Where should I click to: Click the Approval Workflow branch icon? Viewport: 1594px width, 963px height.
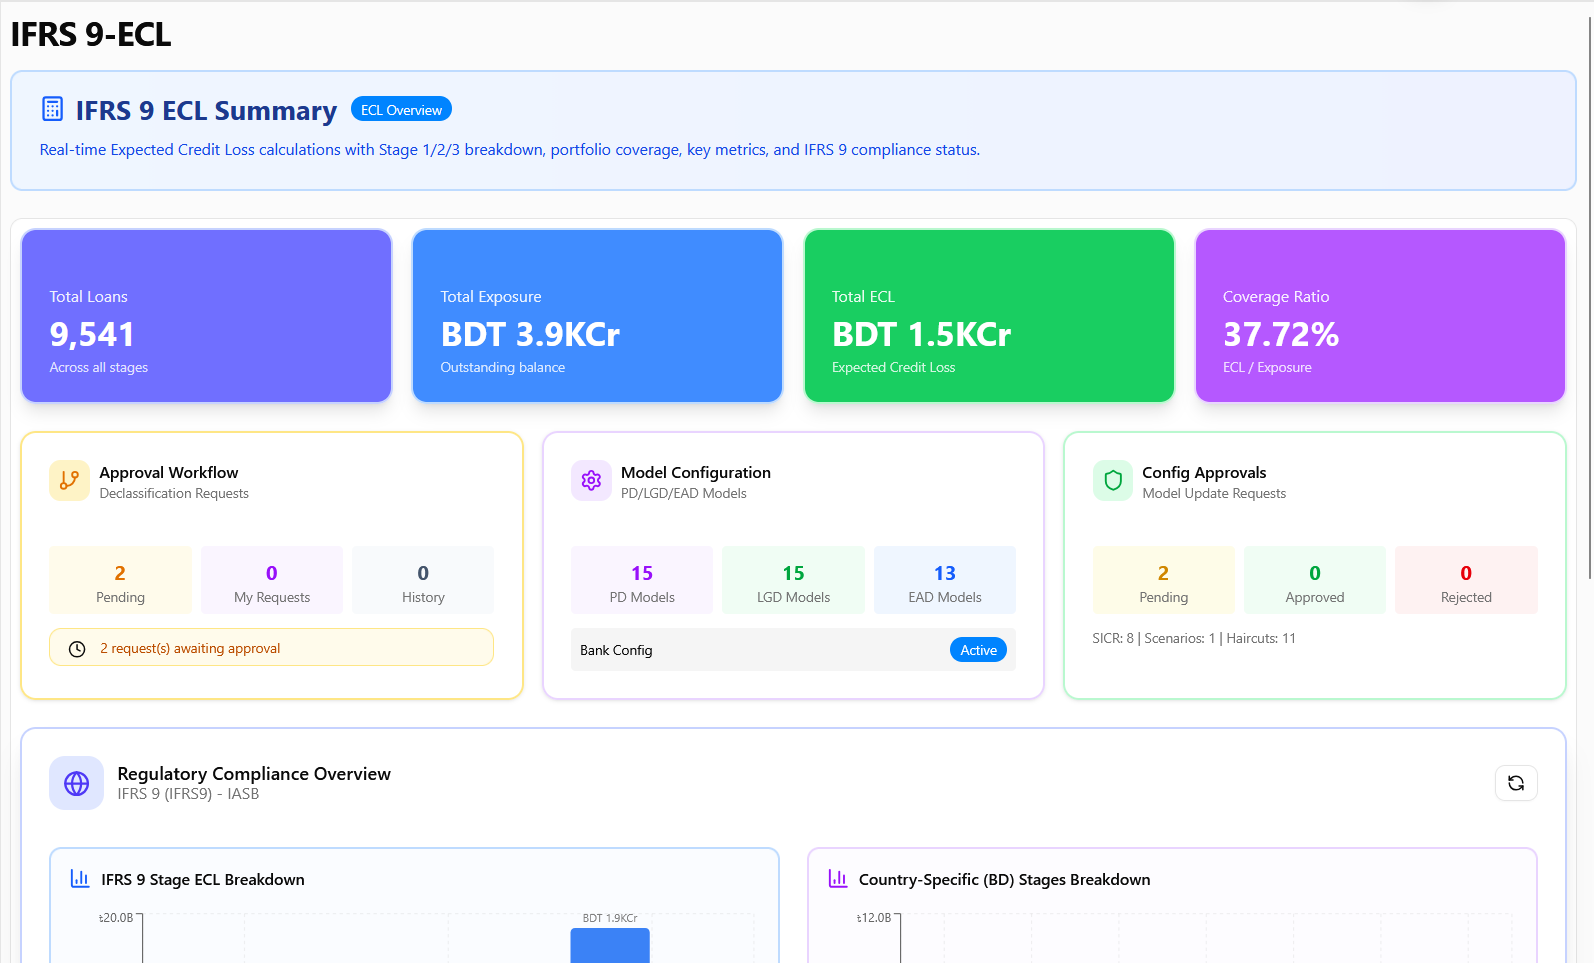pos(69,481)
